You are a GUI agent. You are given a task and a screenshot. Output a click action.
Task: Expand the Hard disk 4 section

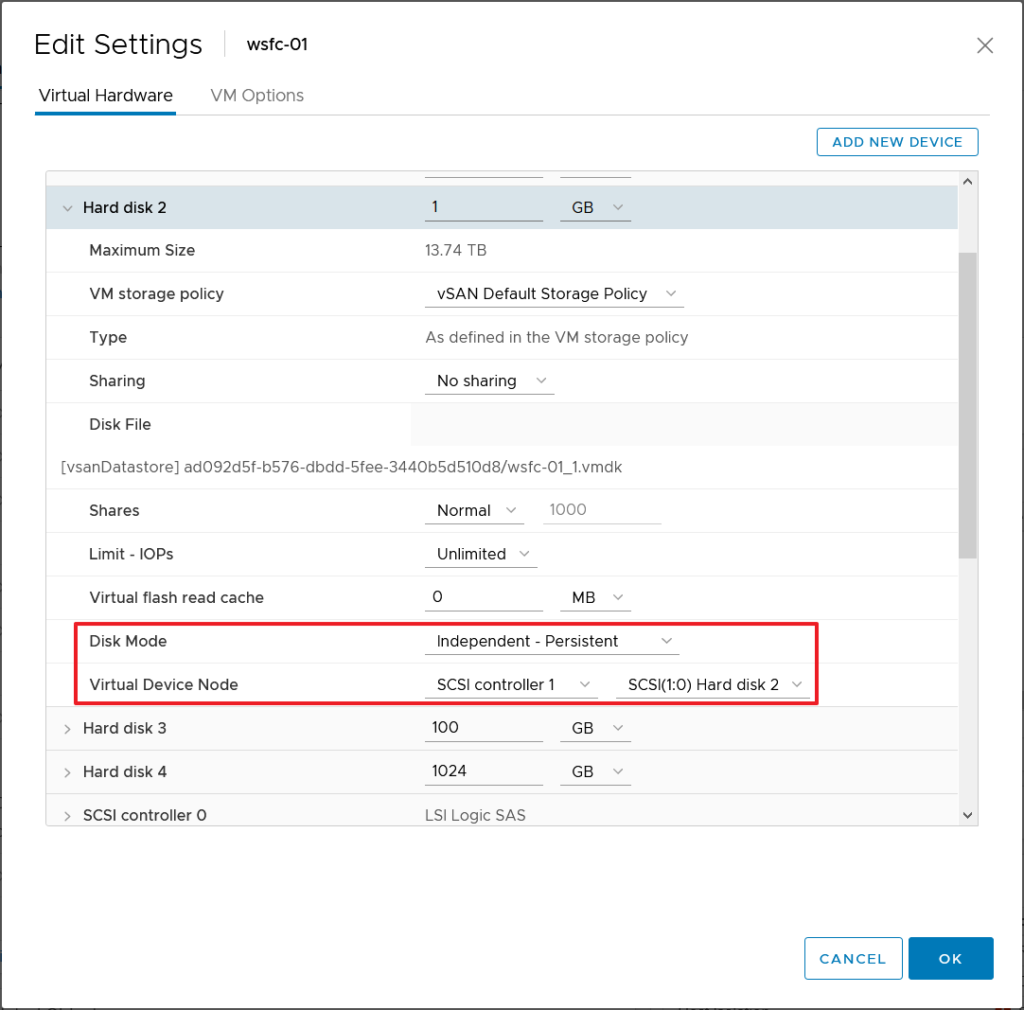tap(68, 773)
